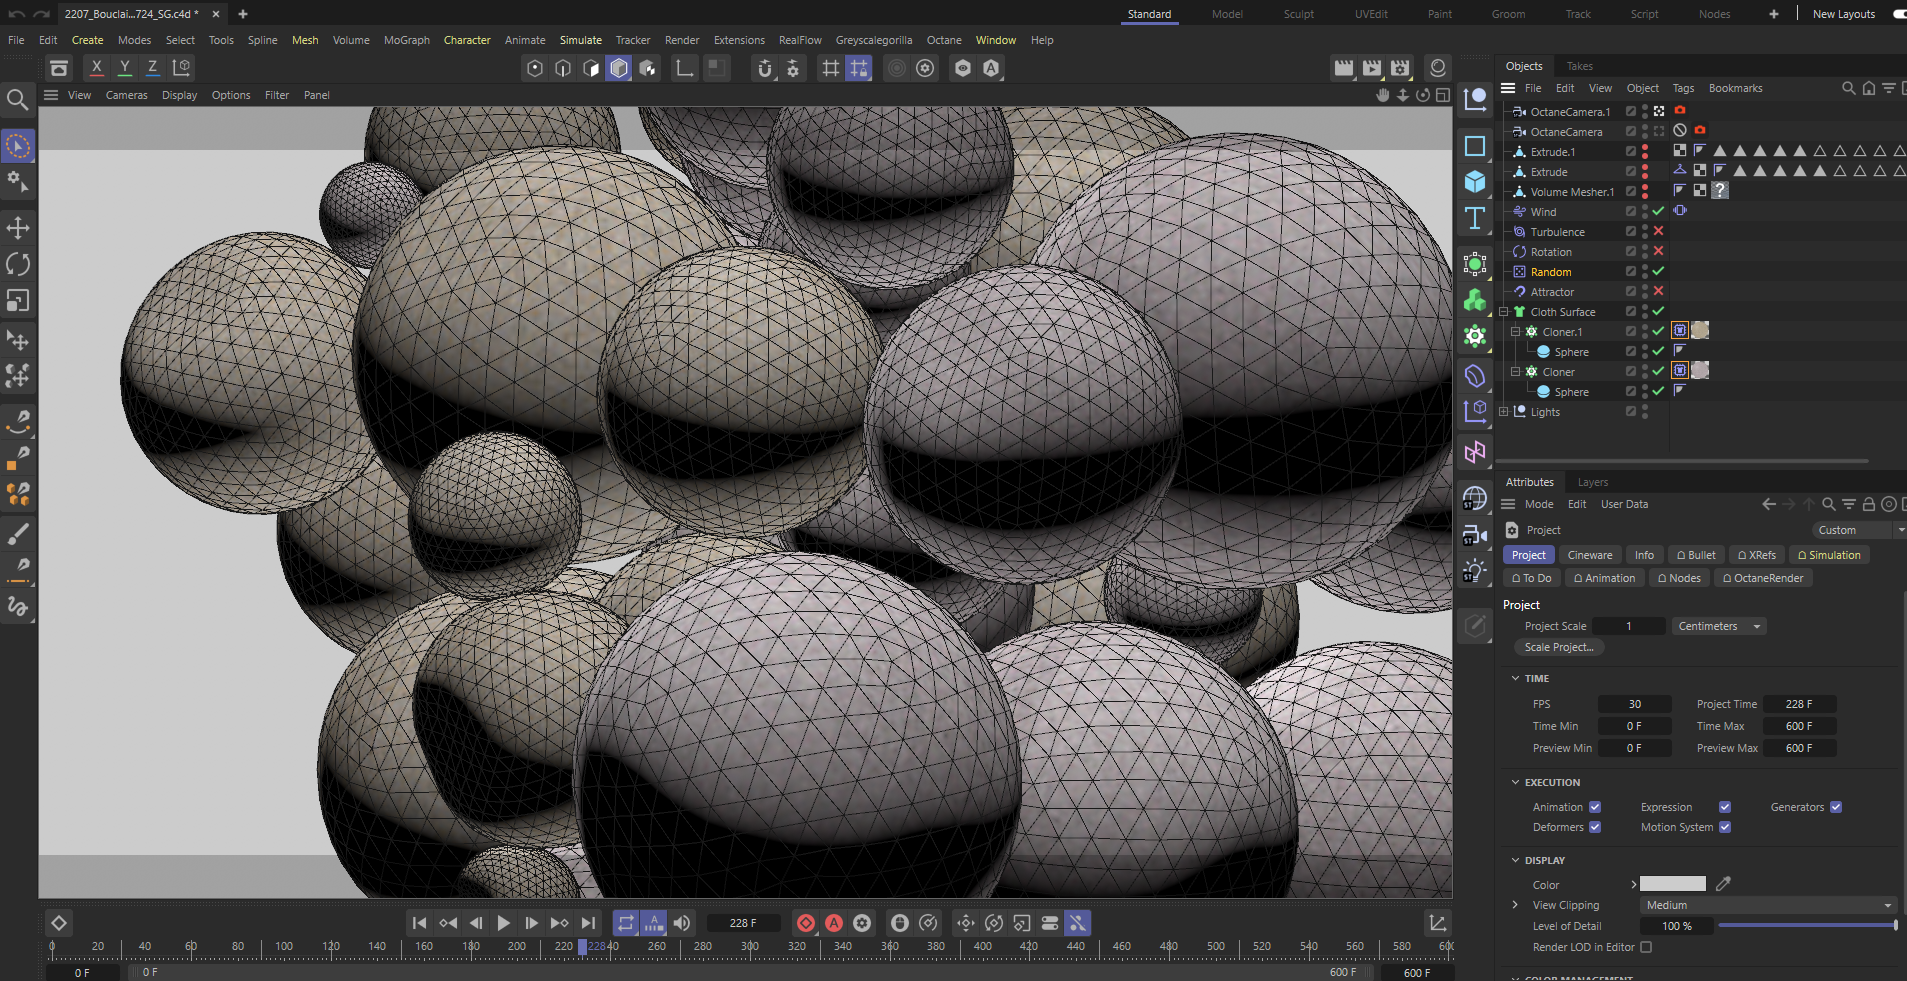
Task: Toggle the Deformers checkbox
Action: 1595,827
